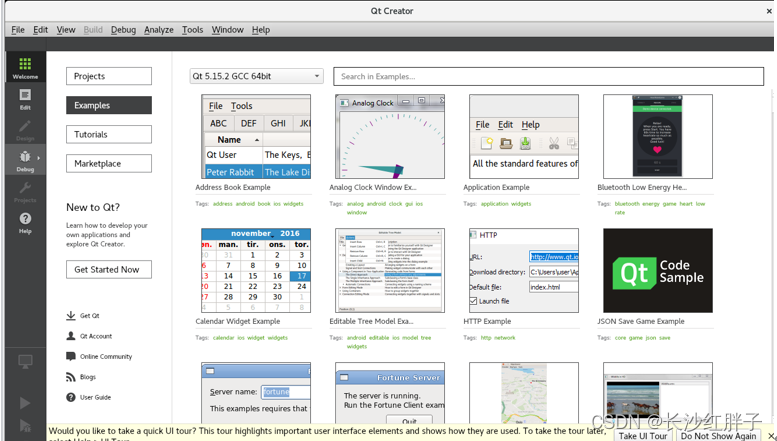Close the UI tour notification bar
This screenshot has height=441, width=777.
pyautogui.click(x=771, y=436)
